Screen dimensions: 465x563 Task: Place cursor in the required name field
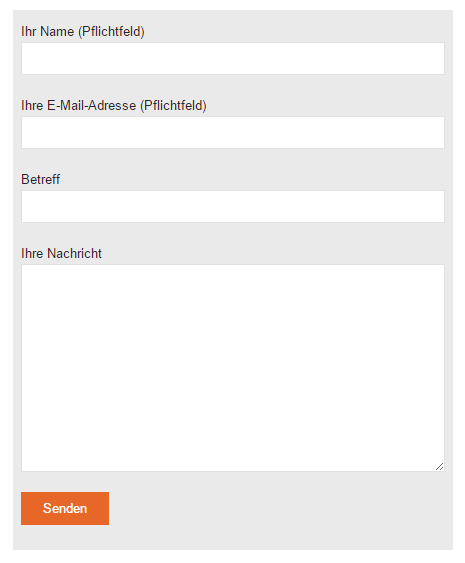(233, 59)
